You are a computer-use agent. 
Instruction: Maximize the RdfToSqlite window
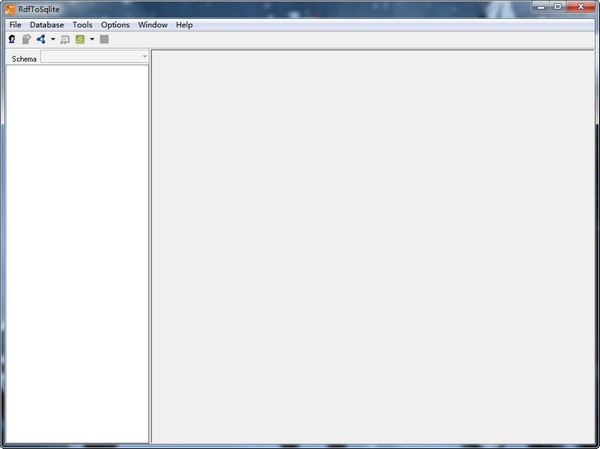558,7
